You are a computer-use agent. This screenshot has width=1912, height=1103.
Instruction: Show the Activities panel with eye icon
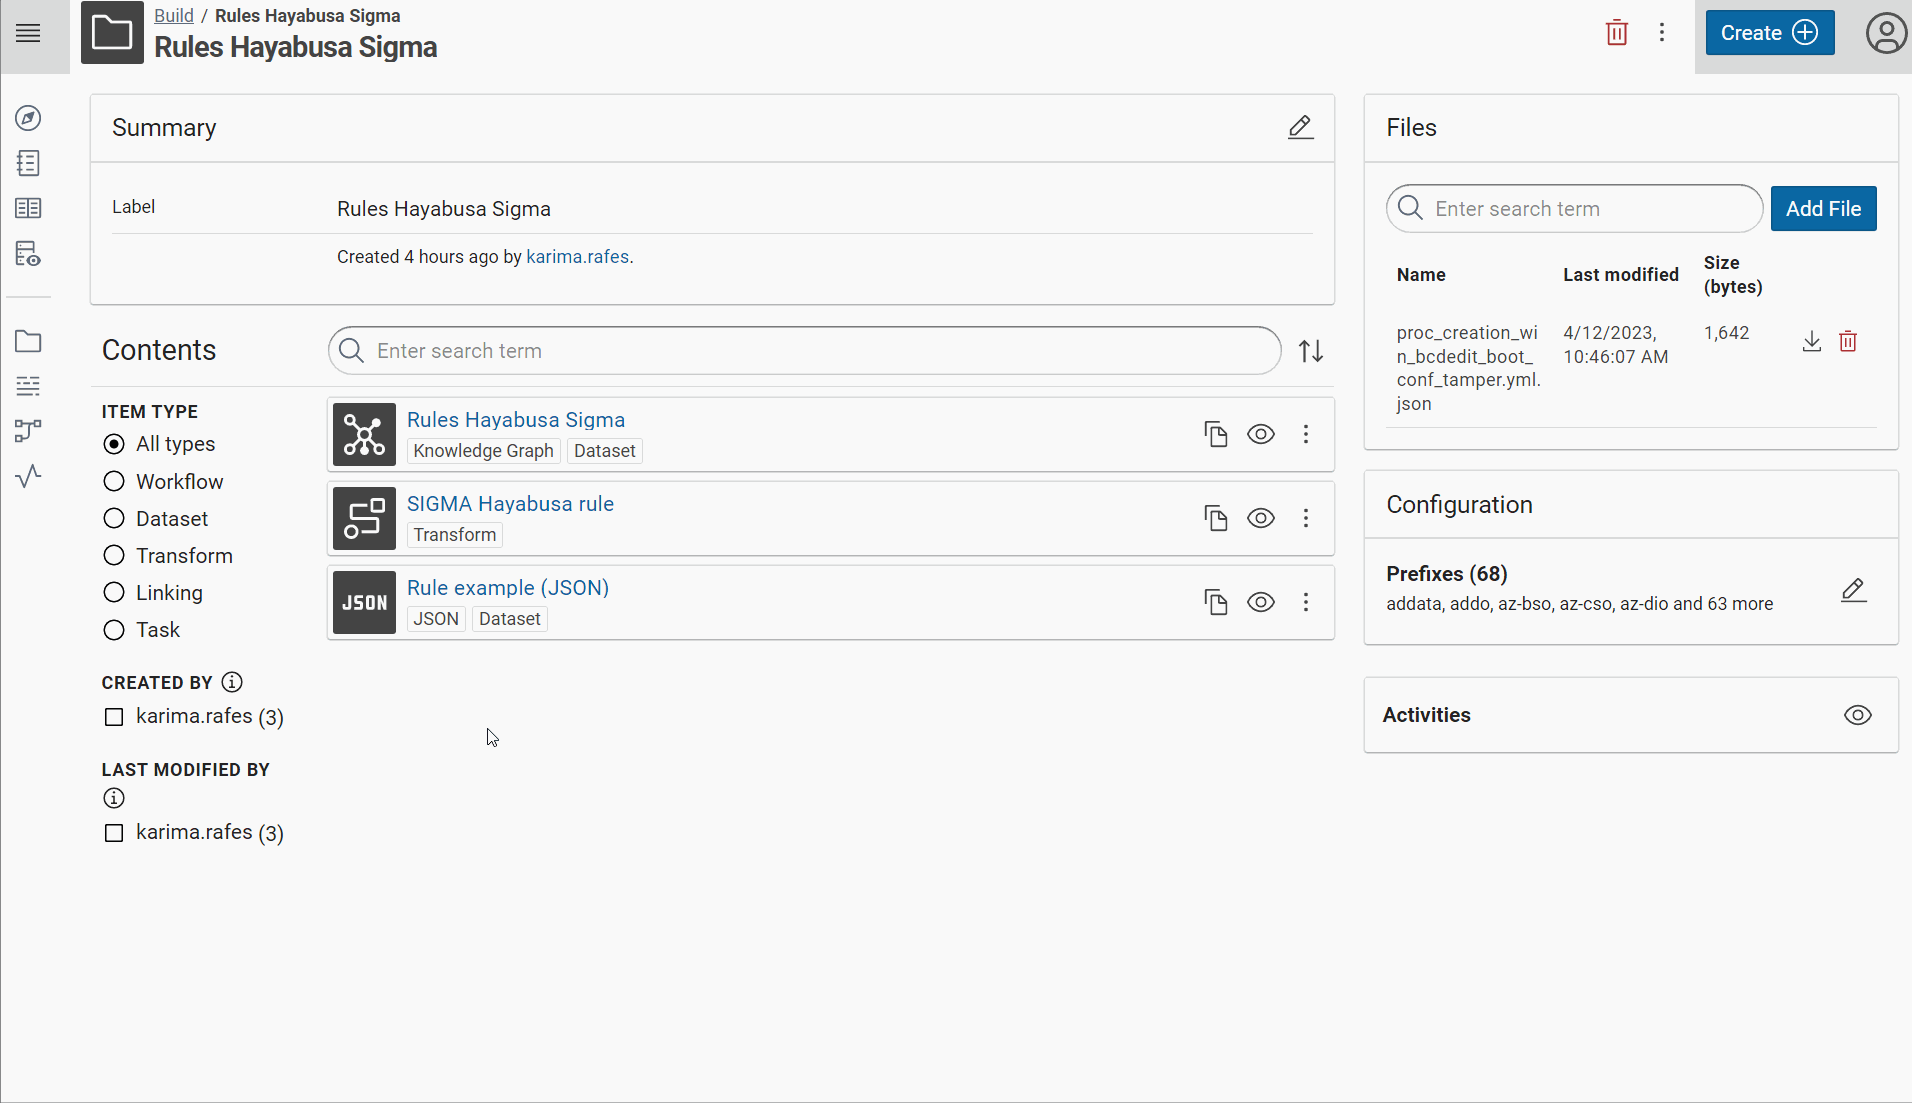1857,715
